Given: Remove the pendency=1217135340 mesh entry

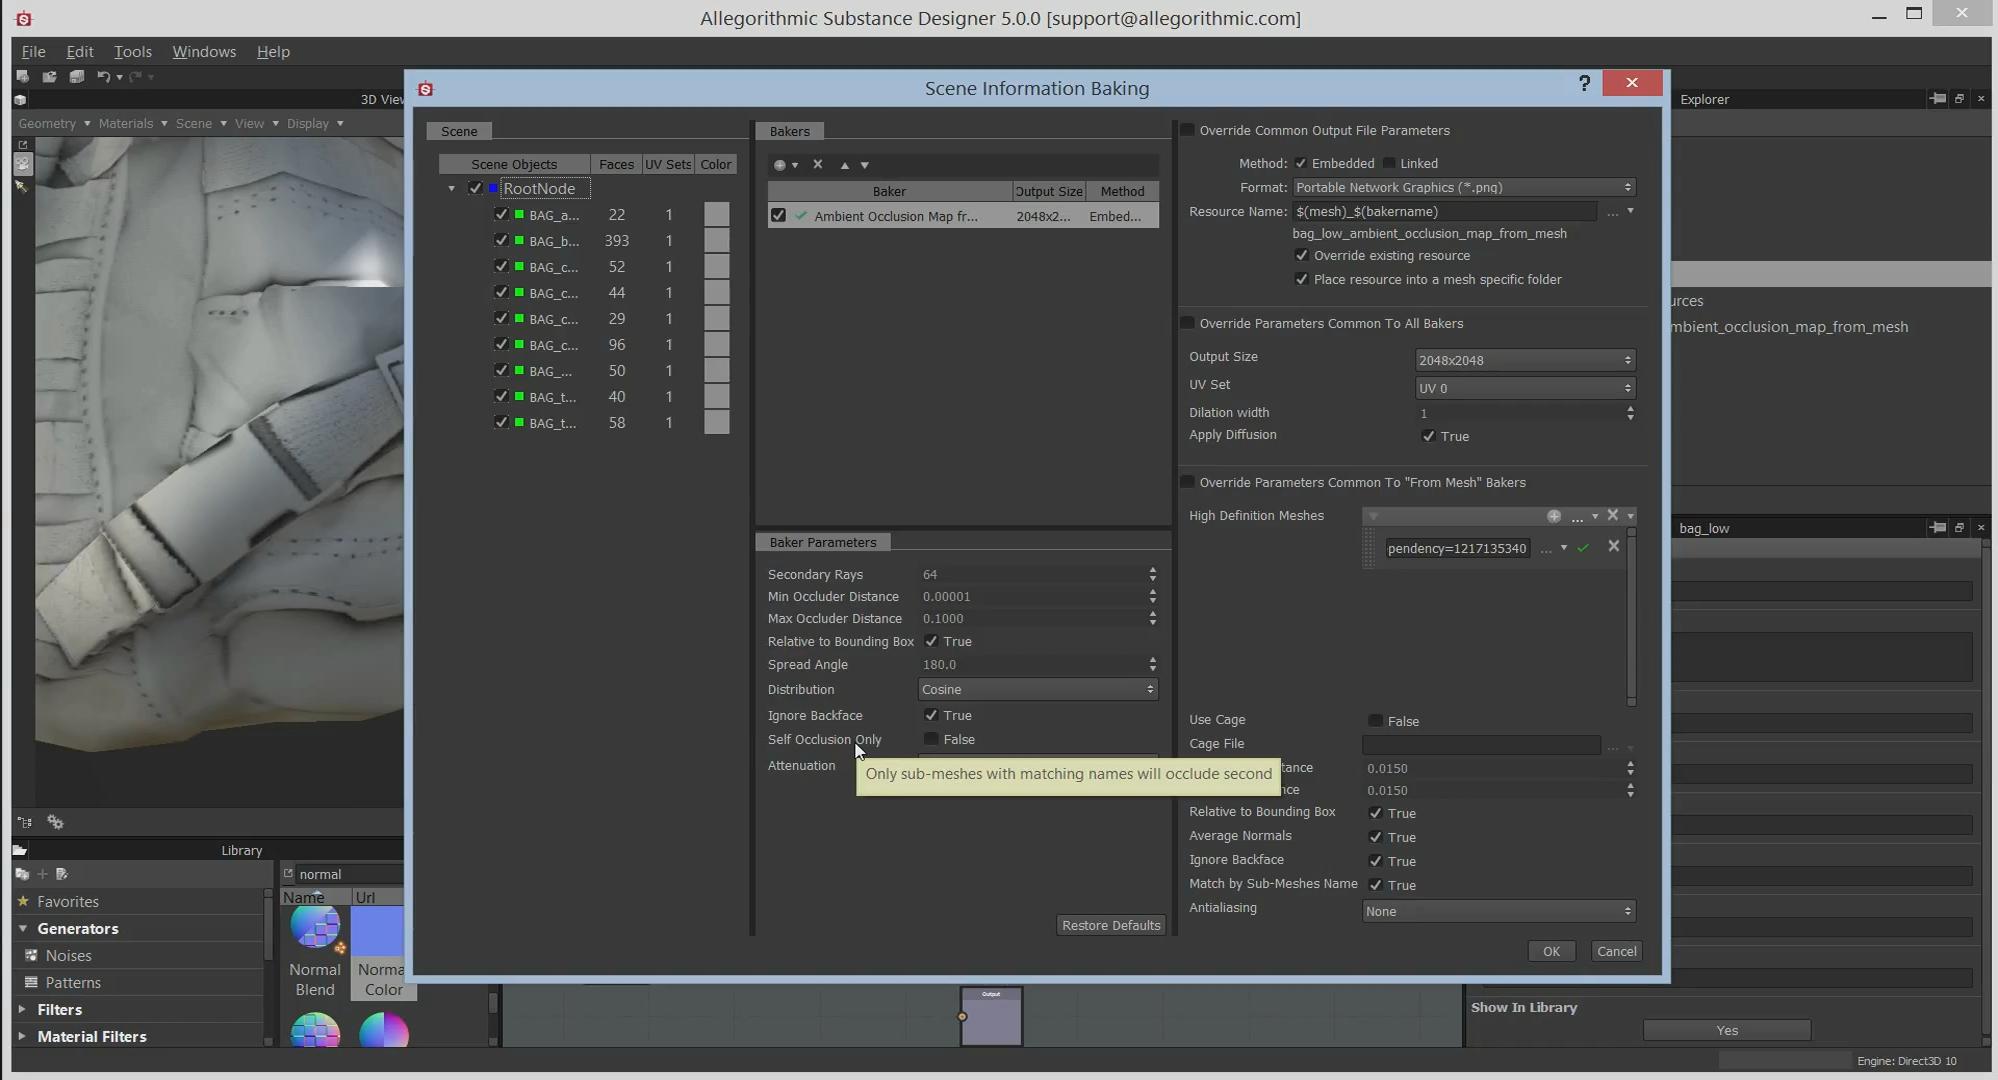Looking at the screenshot, I should [x=1613, y=546].
